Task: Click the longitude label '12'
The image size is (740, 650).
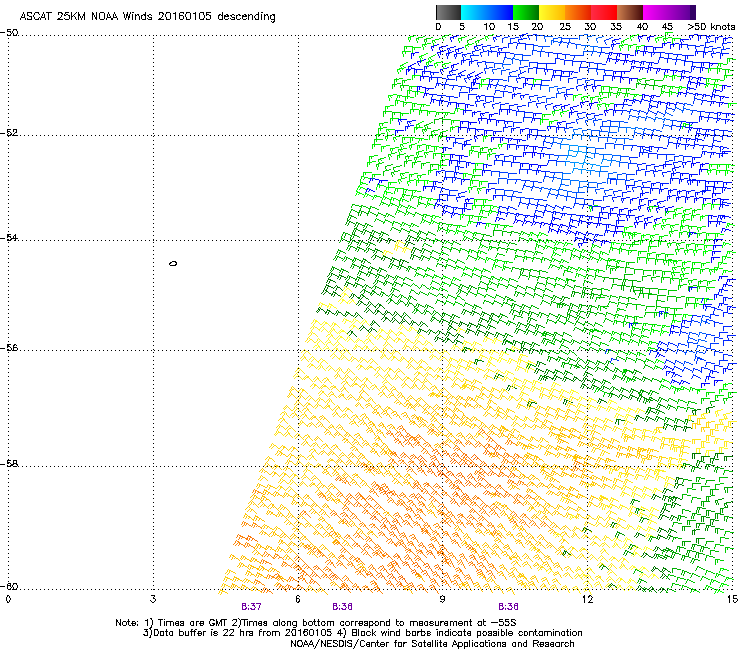Action: click(x=587, y=599)
